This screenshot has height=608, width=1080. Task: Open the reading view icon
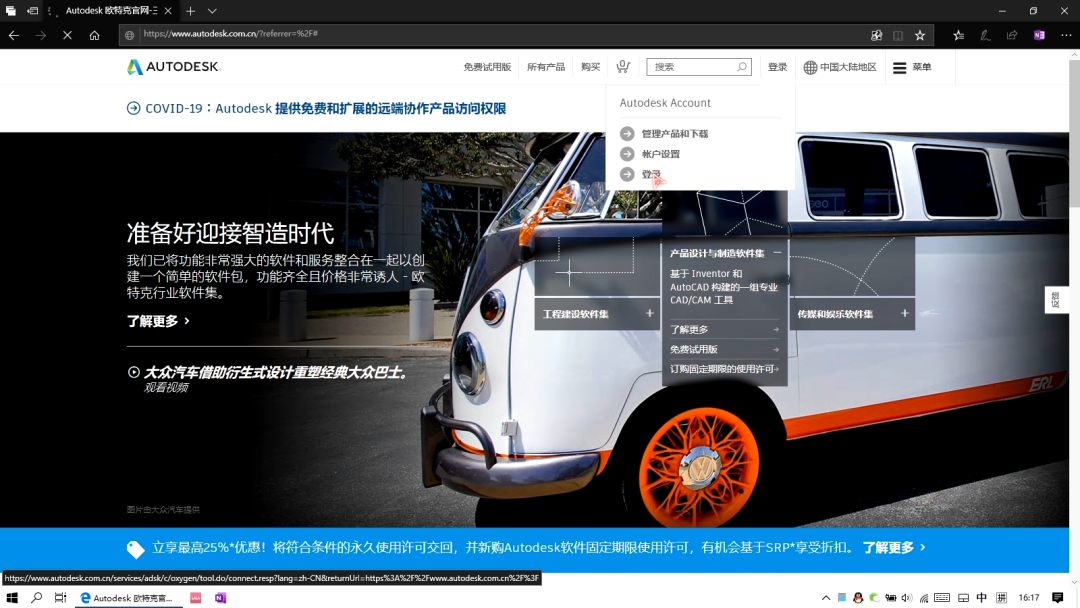point(897,35)
